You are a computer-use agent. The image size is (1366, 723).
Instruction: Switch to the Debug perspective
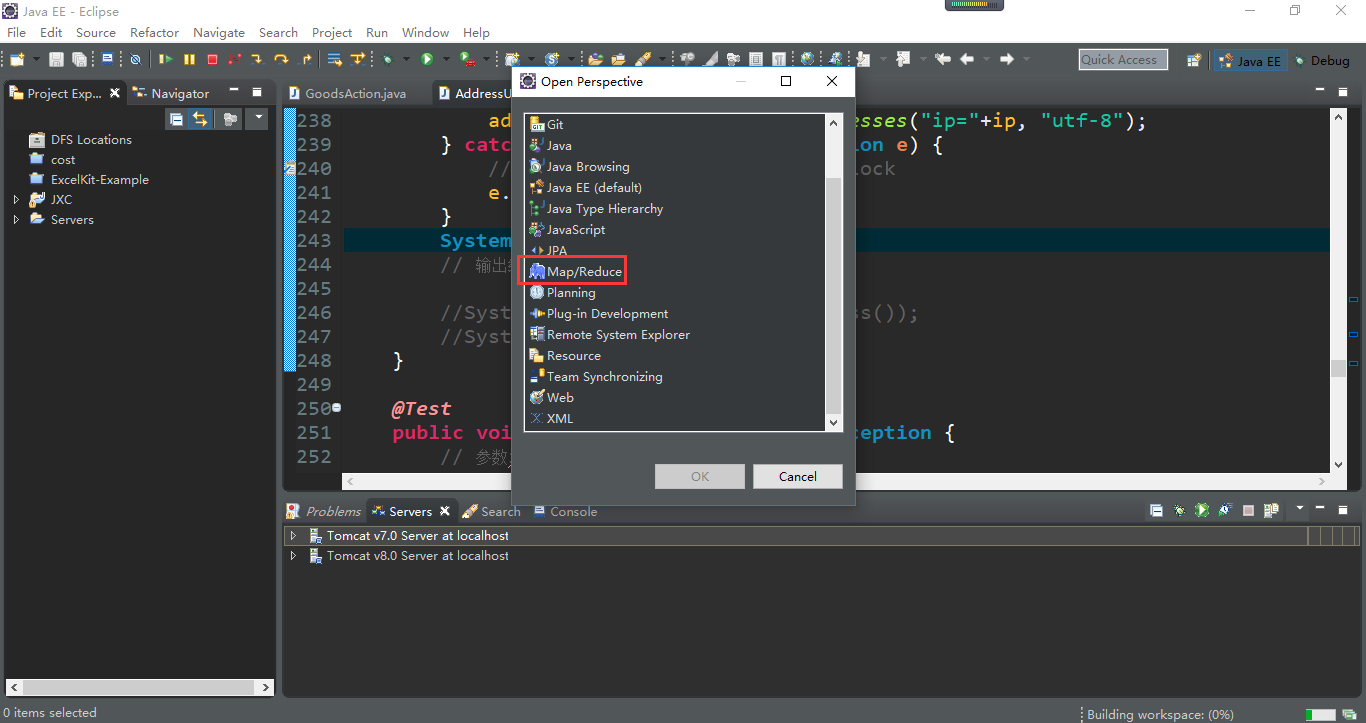click(1322, 61)
